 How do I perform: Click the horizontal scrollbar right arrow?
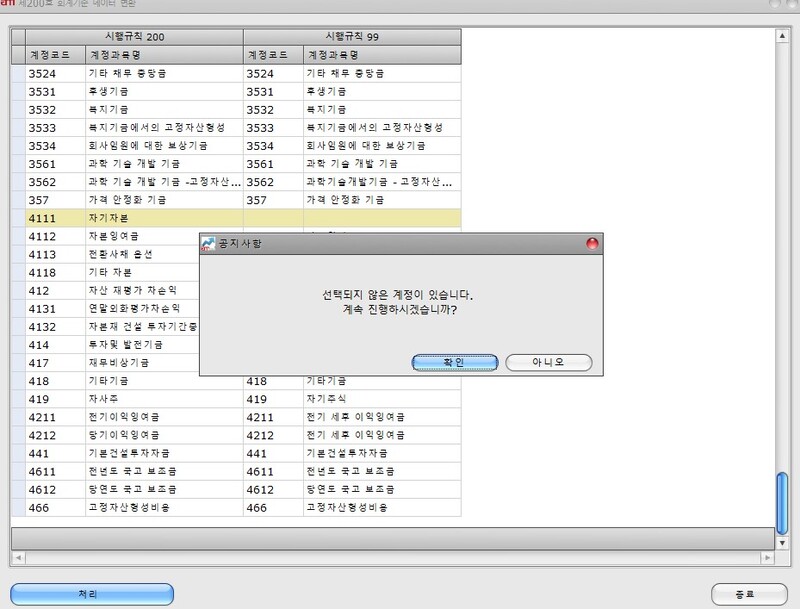coord(783,541)
